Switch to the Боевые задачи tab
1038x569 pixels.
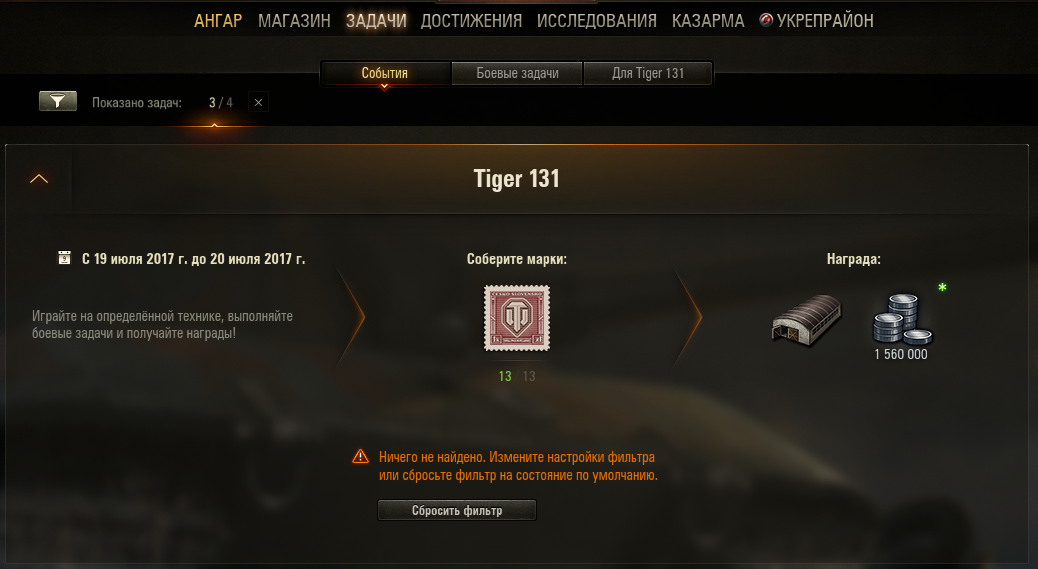click(517, 73)
